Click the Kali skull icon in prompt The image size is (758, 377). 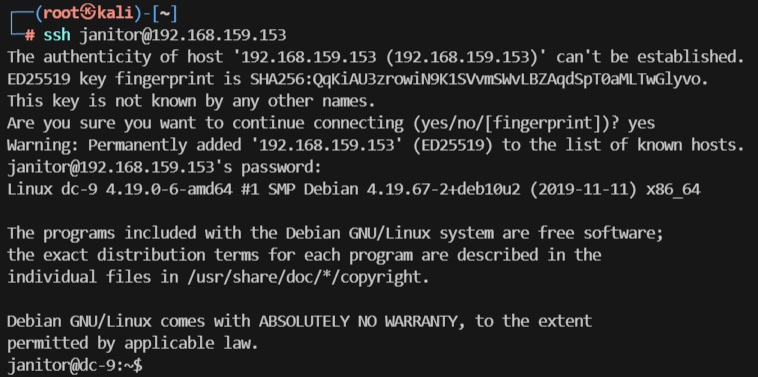[90, 13]
